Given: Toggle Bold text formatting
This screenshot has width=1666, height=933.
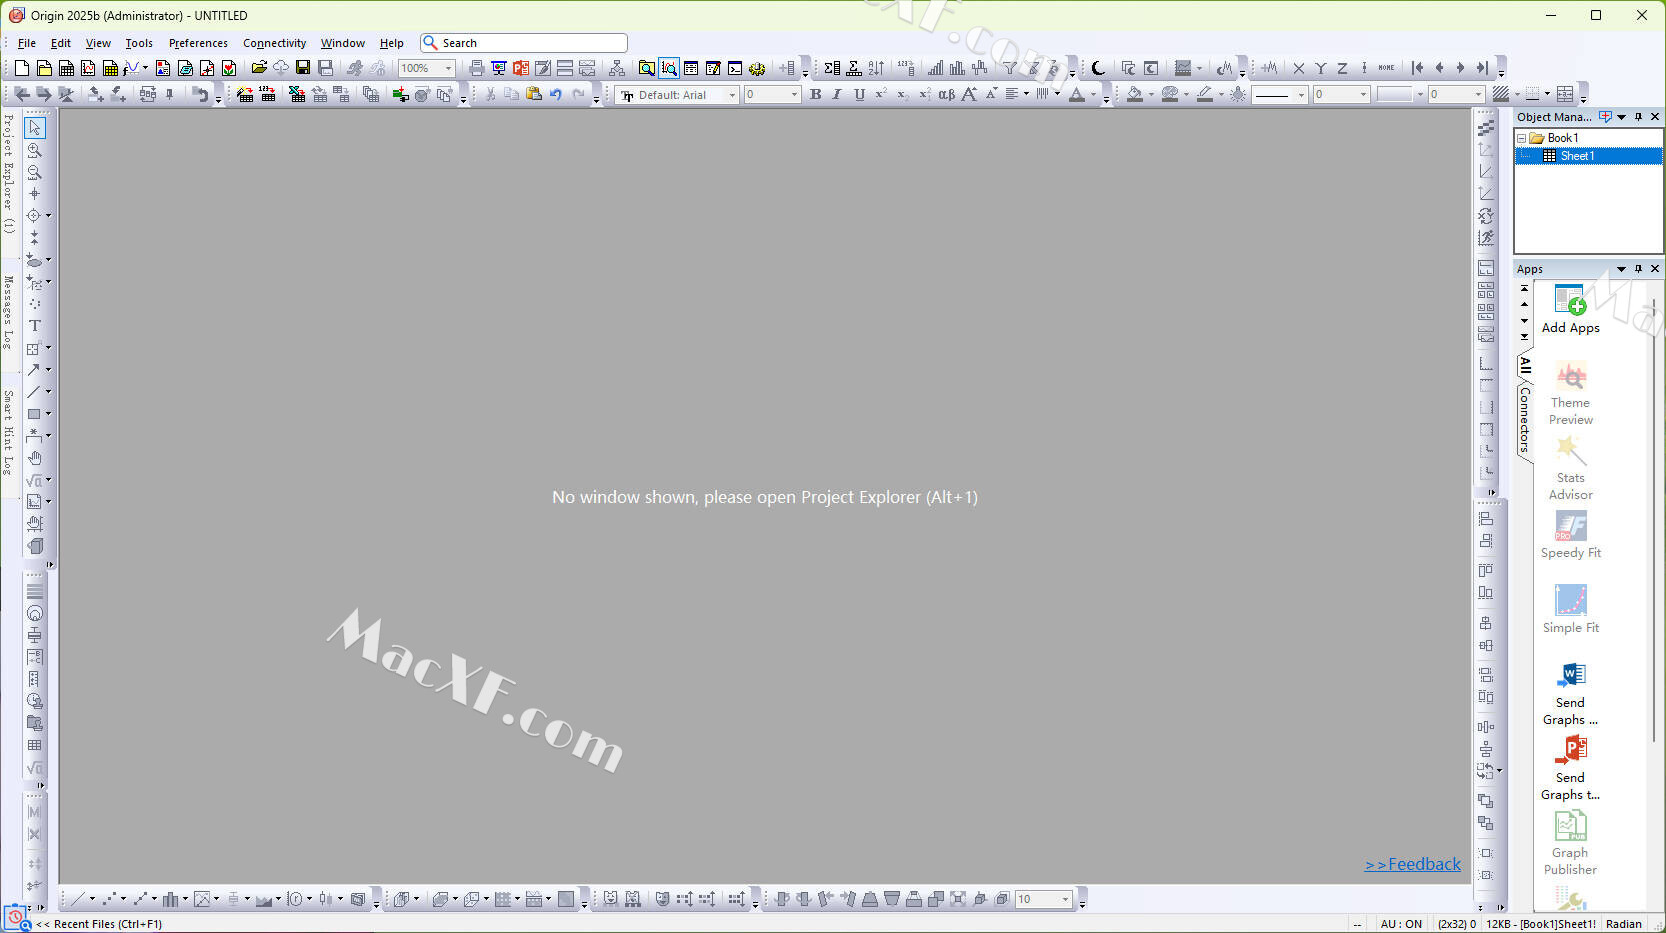Looking at the screenshot, I should (815, 94).
